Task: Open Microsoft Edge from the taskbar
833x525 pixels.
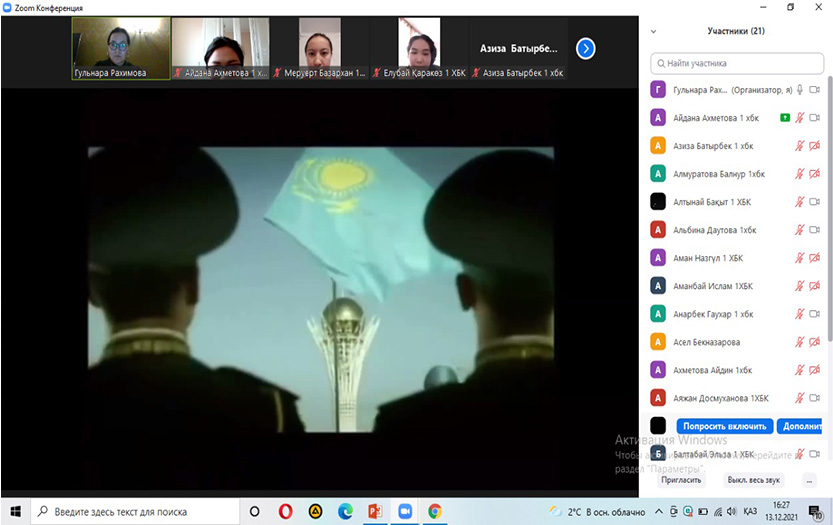Action: tap(346, 511)
